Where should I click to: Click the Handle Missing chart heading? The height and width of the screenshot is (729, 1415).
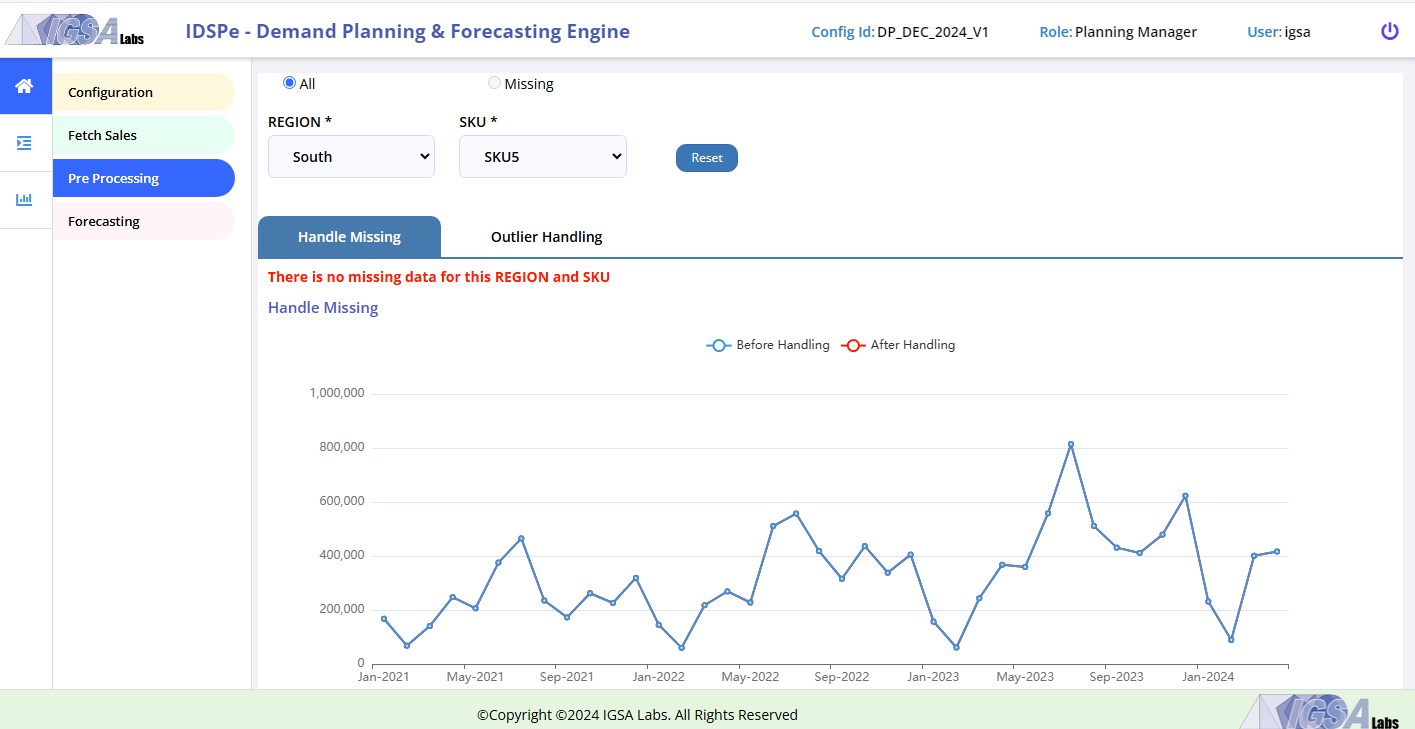(323, 308)
